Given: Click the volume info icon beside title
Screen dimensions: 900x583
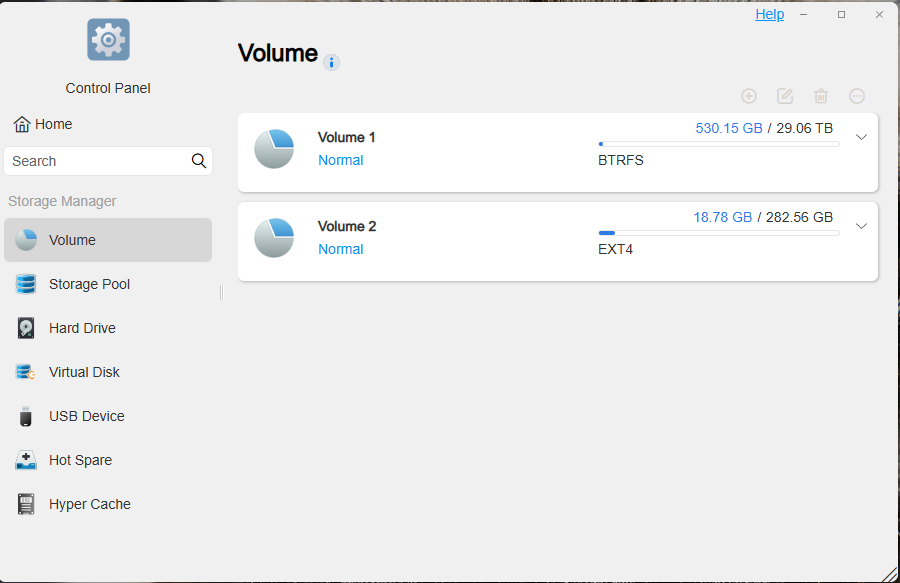Looking at the screenshot, I should click(331, 62).
